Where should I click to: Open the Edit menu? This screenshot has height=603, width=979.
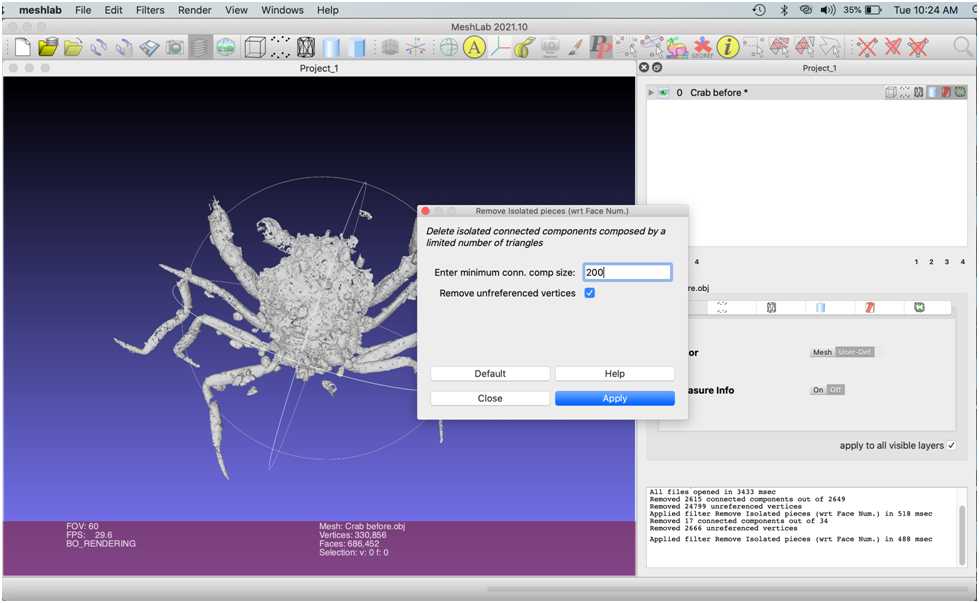pos(113,10)
